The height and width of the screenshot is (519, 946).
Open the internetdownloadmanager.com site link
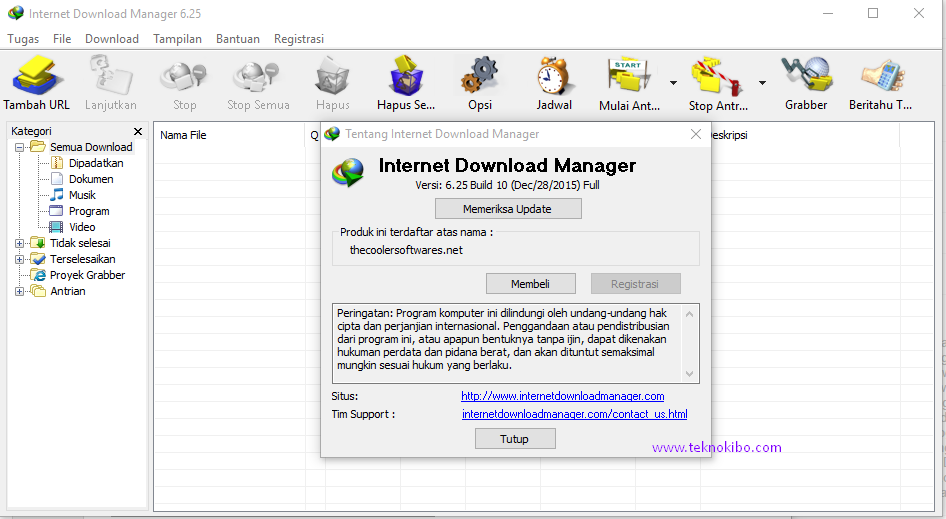pyautogui.click(x=562, y=396)
